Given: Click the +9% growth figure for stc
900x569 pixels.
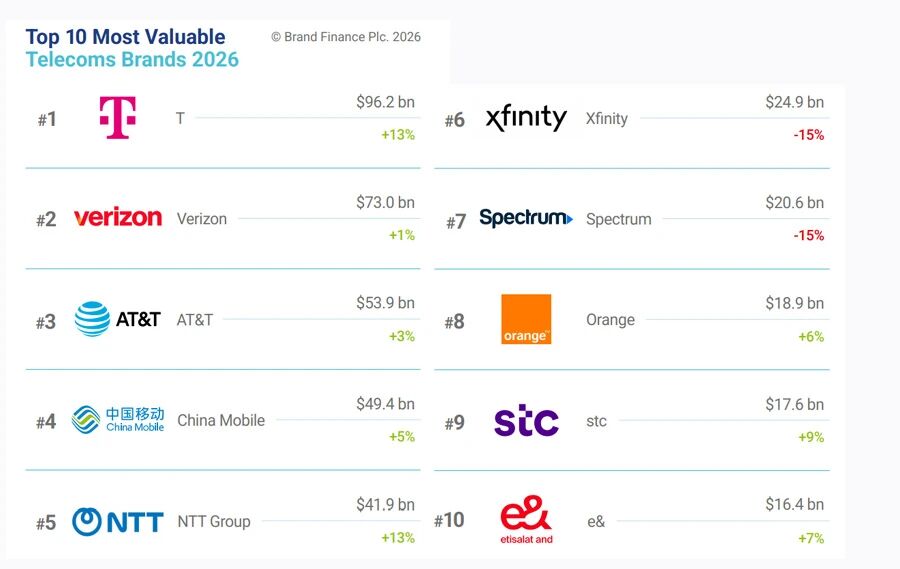Looking at the screenshot, I should tap(810, 437).
